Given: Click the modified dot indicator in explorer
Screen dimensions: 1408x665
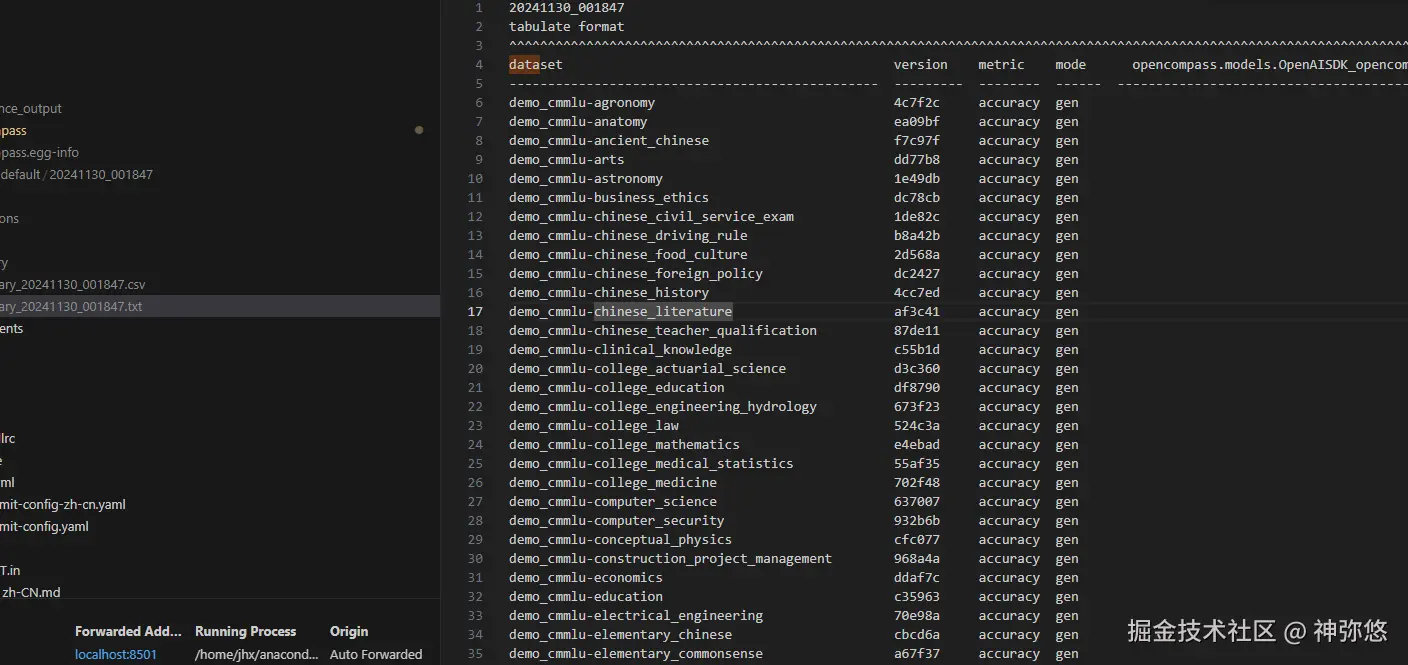Looking at the screenshot, I should tap(419, 130).
